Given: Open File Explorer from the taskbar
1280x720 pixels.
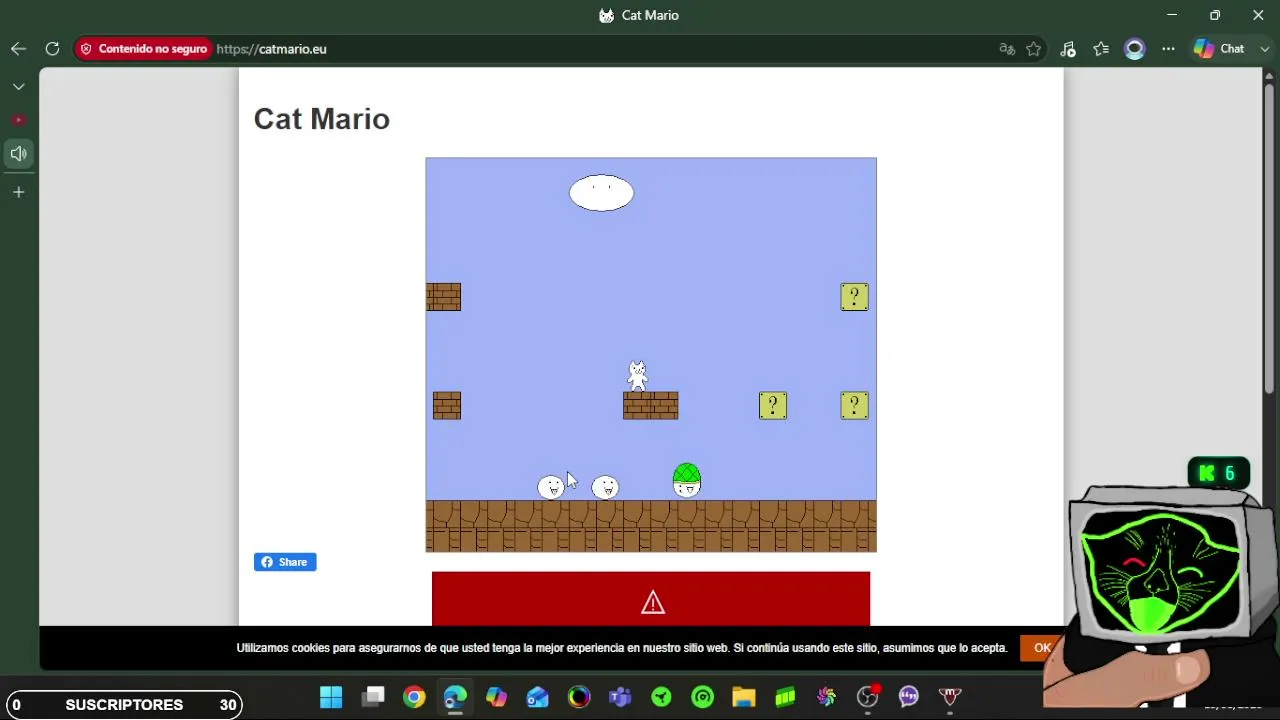Looking at the screenshot, I should point(744,697).
